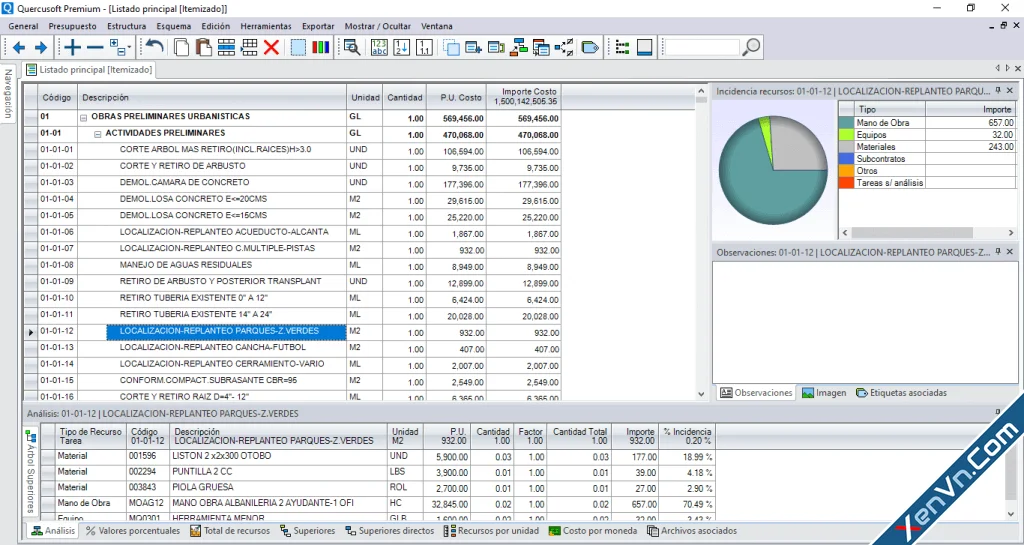The height and width of the screenshot is (545, 1024).
Task: Click the dashed blue selection square icon
Action: [298, 47]
